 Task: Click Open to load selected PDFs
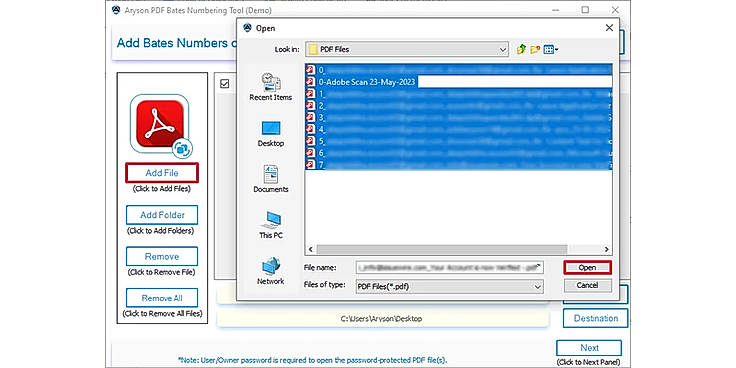[x=588, y=268]
